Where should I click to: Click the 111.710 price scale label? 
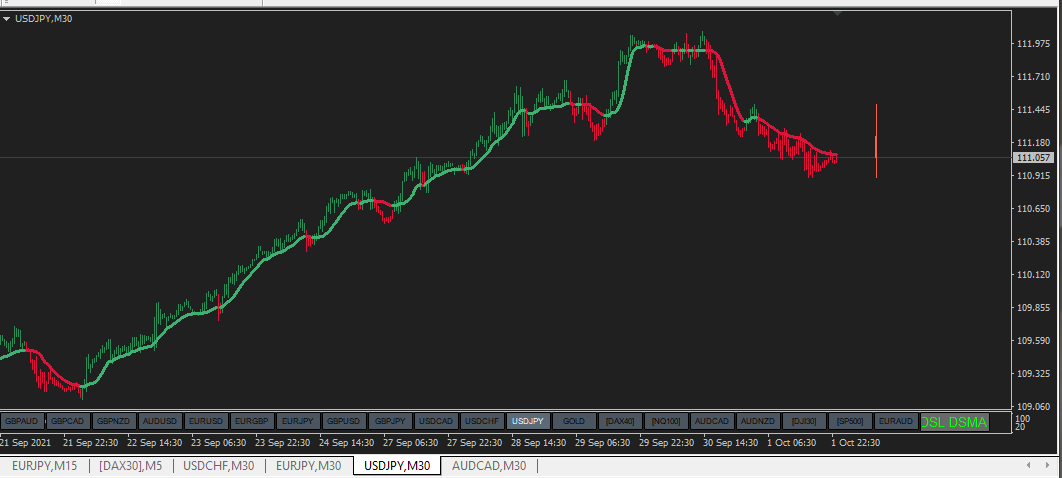click(1034, 77)
